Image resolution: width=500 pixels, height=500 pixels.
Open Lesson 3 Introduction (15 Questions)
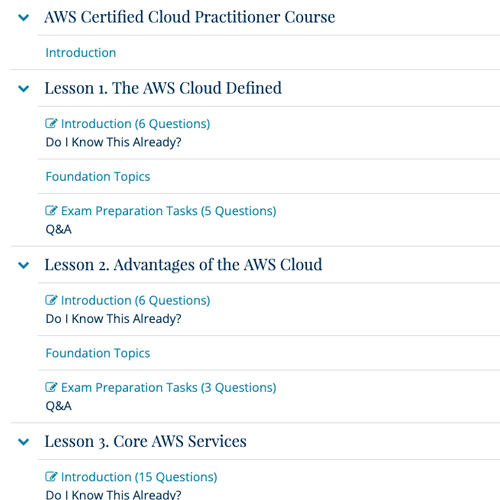[139, 477]
